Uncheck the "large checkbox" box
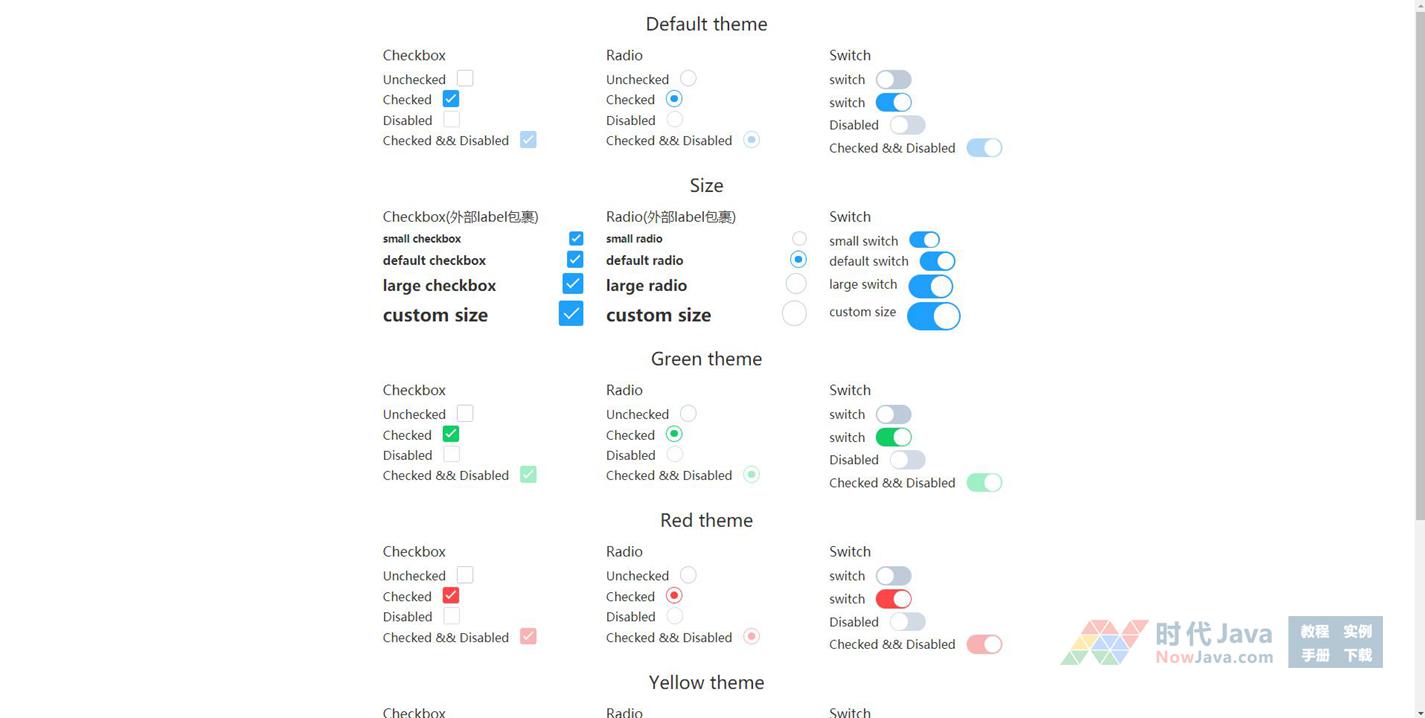Screen dimensions: 1425x718 [x=573, y=284]
